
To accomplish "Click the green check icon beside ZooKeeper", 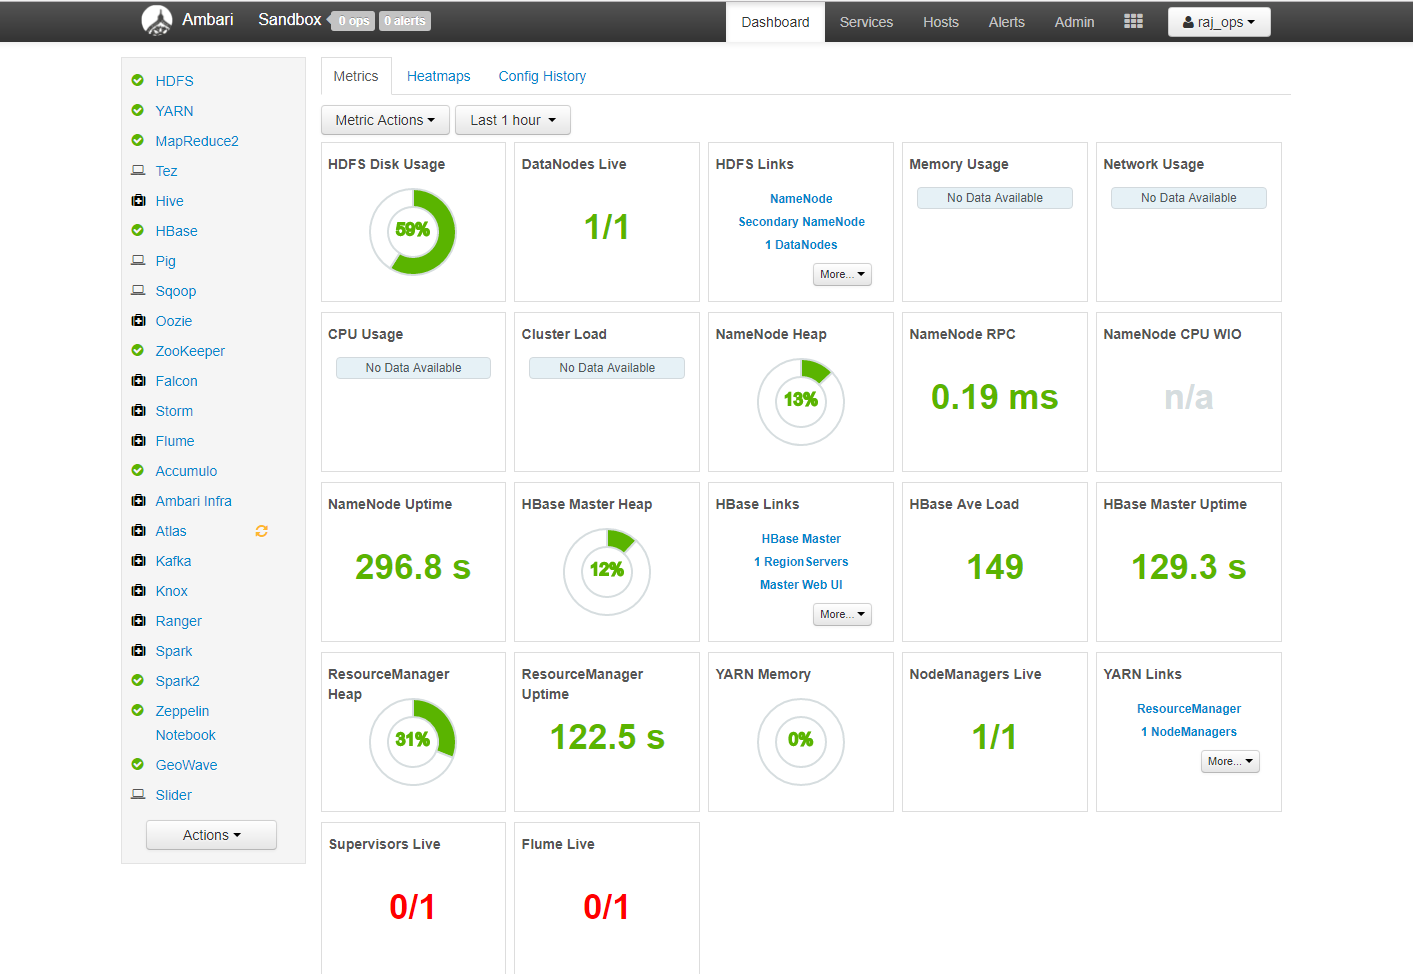I will point(138,350).
